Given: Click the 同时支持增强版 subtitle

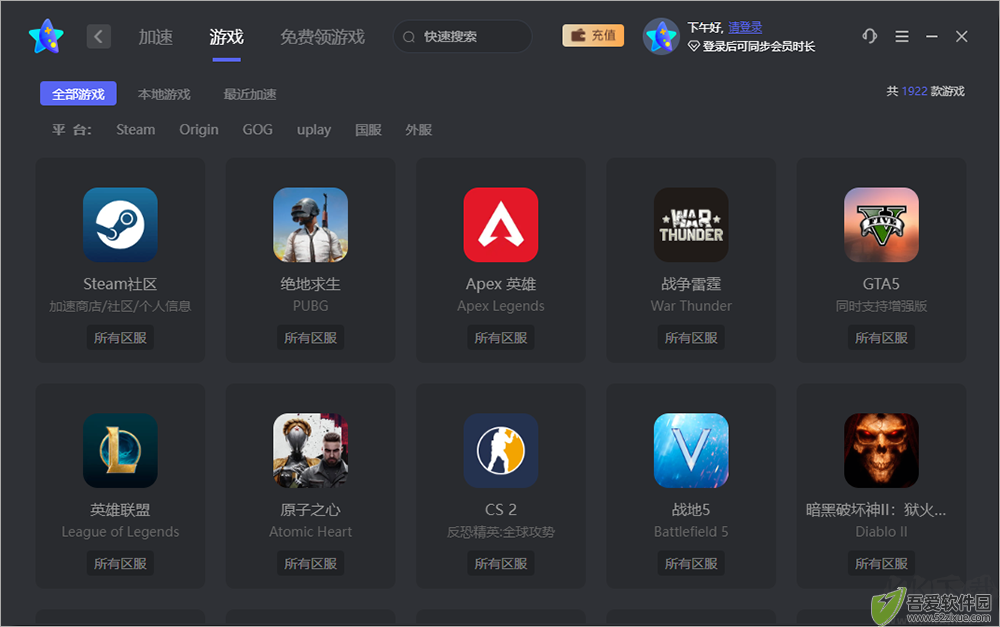Looking at the screenshot, I should tap(881, 306).
